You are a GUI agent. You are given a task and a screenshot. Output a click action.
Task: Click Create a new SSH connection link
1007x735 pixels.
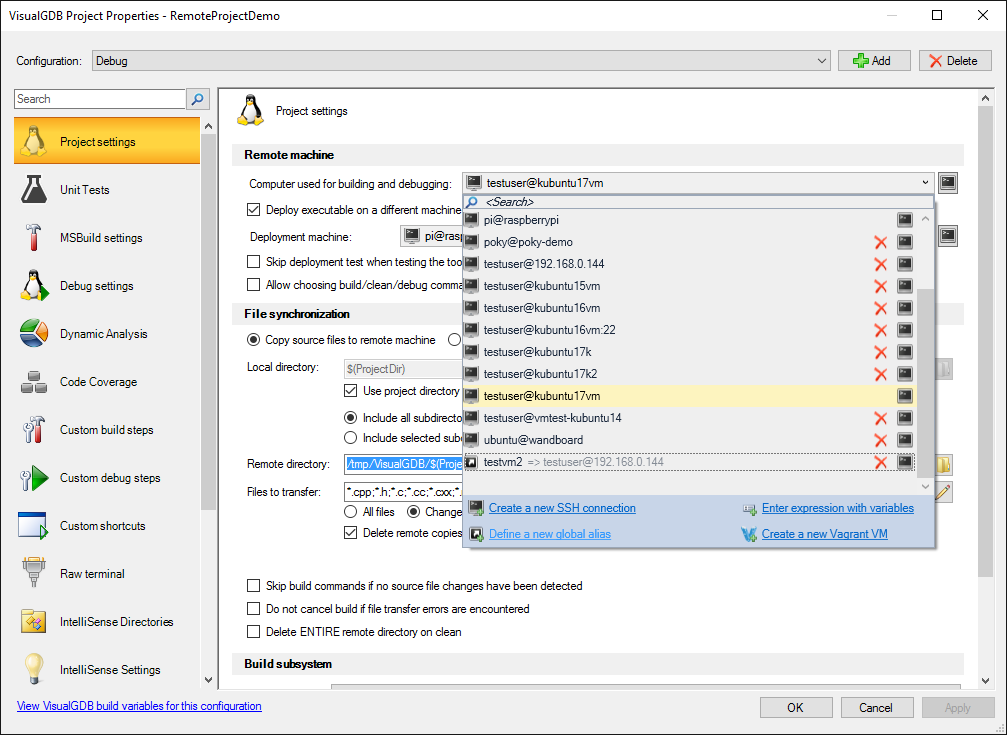562,508
